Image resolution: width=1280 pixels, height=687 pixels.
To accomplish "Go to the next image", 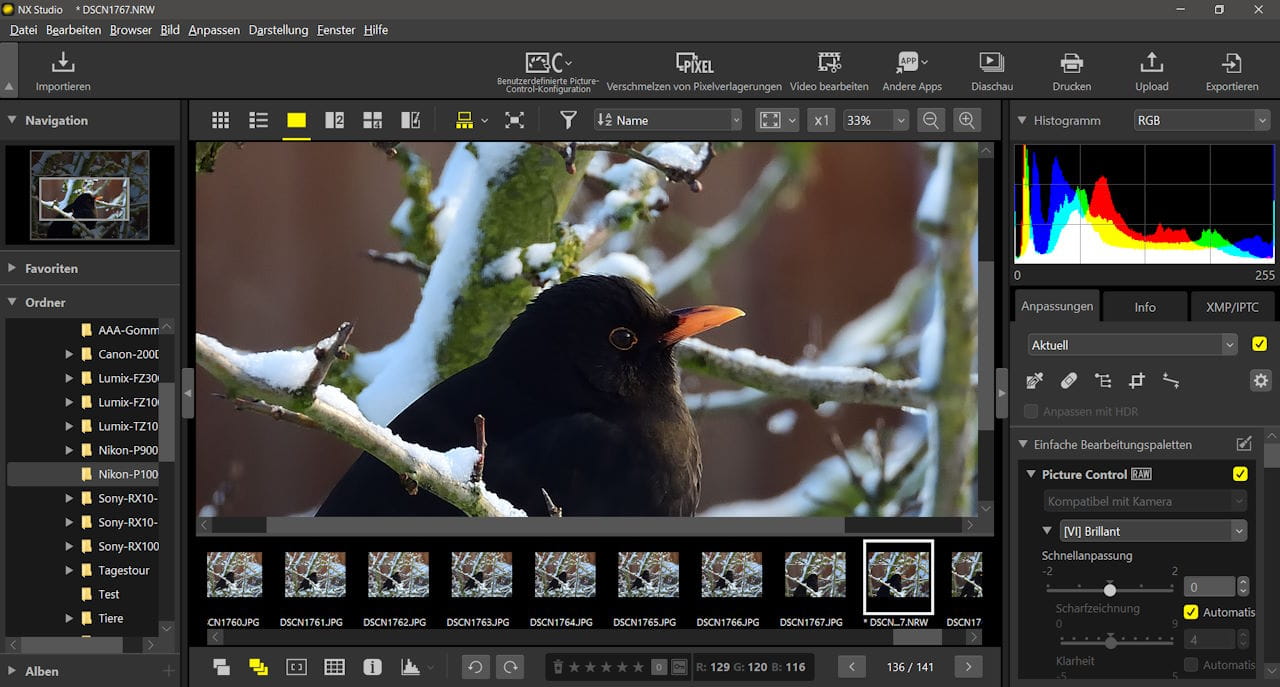I will pos(967,667).
